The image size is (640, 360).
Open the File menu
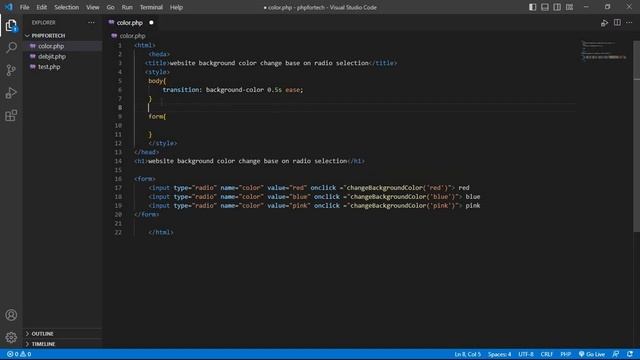[24, 7]
